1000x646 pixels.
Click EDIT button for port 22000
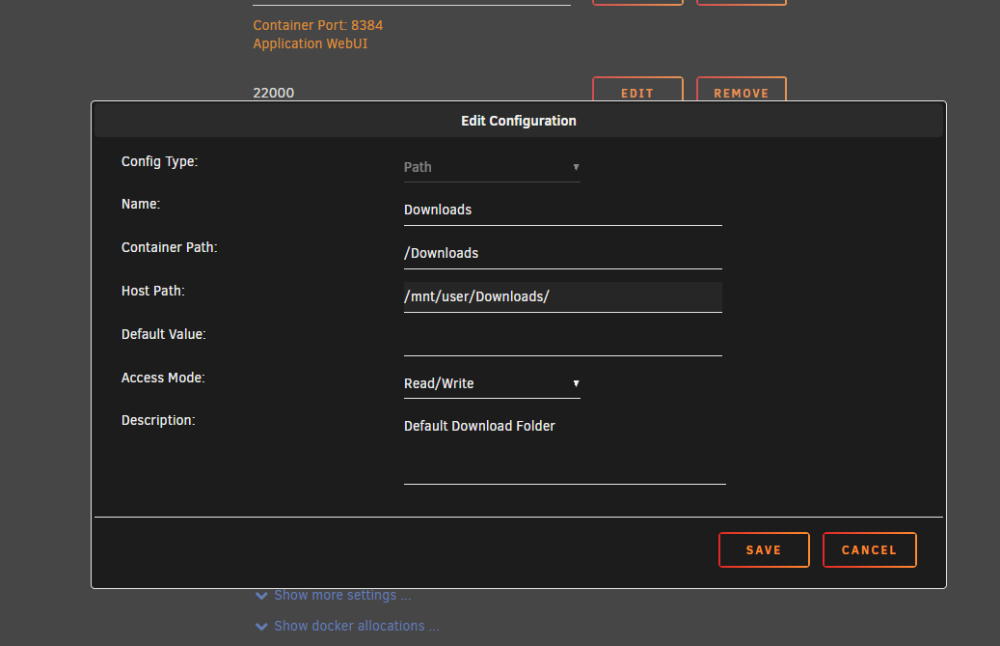point(637,90)
